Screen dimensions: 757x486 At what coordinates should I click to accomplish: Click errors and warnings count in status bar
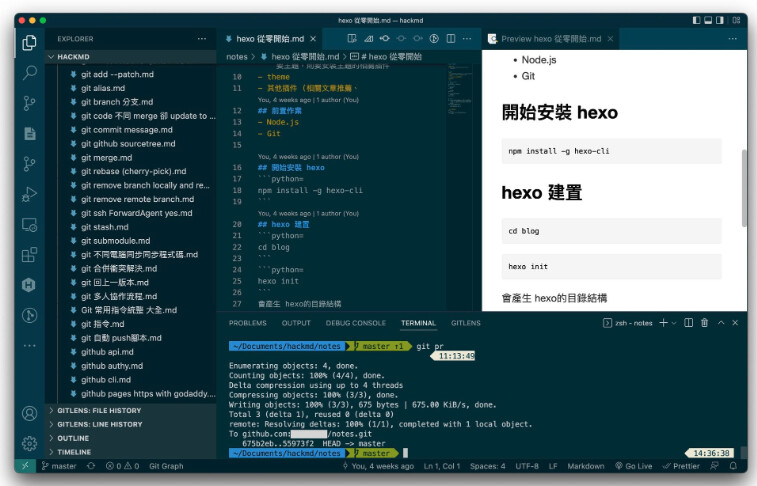point(123,466)
